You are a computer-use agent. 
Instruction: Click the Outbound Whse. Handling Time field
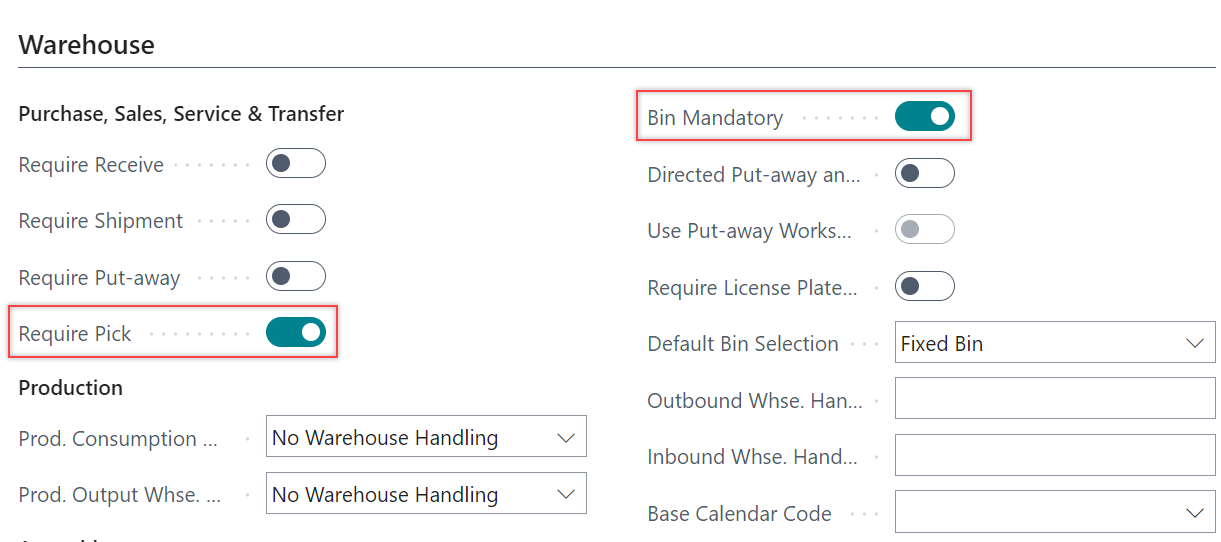tap(1055, 400)
